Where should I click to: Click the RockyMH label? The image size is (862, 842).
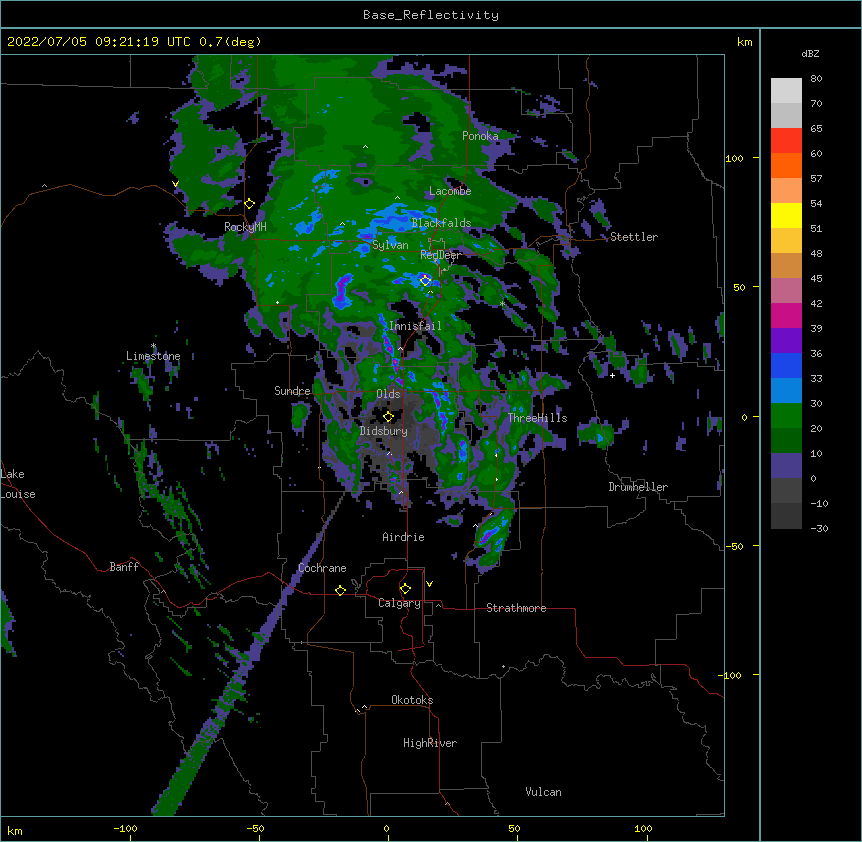click(245, 227)
